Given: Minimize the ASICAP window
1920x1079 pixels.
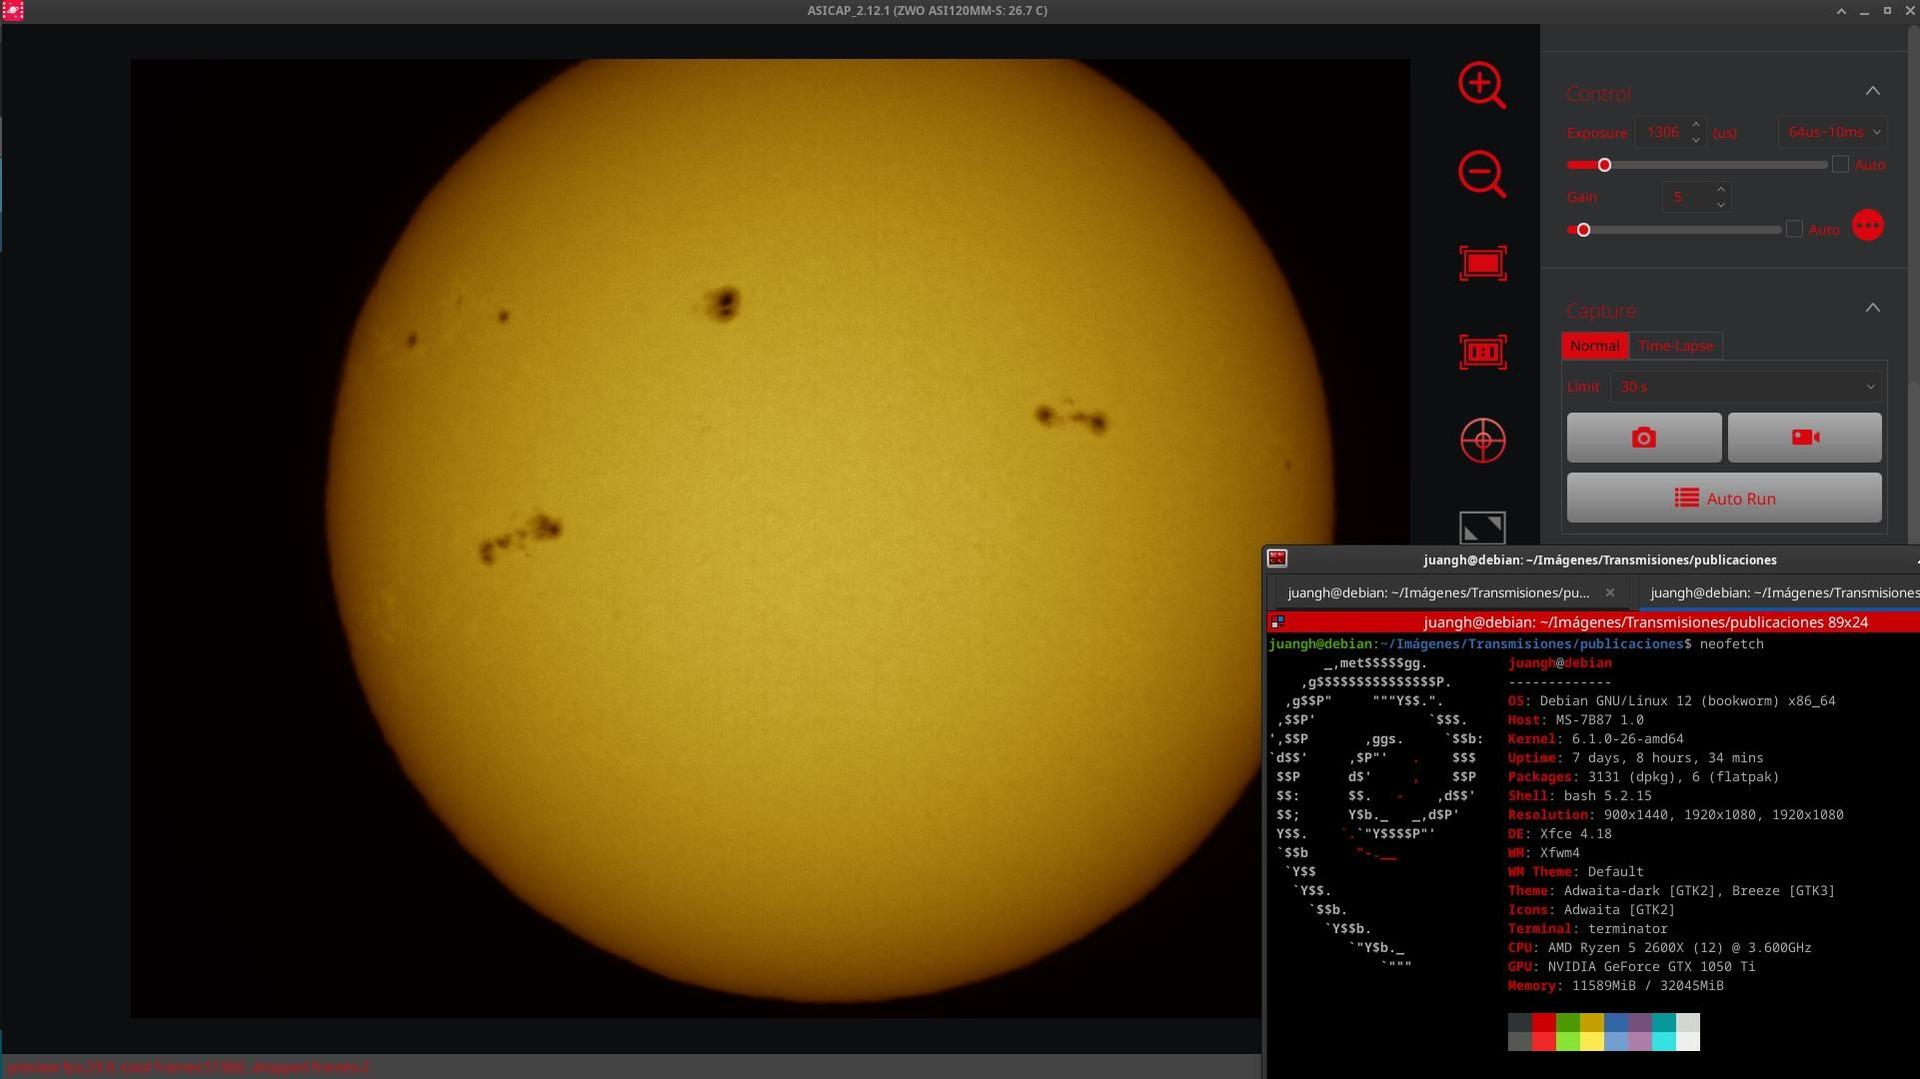Looking at the screenshot, I should (x=1864, y=11).
